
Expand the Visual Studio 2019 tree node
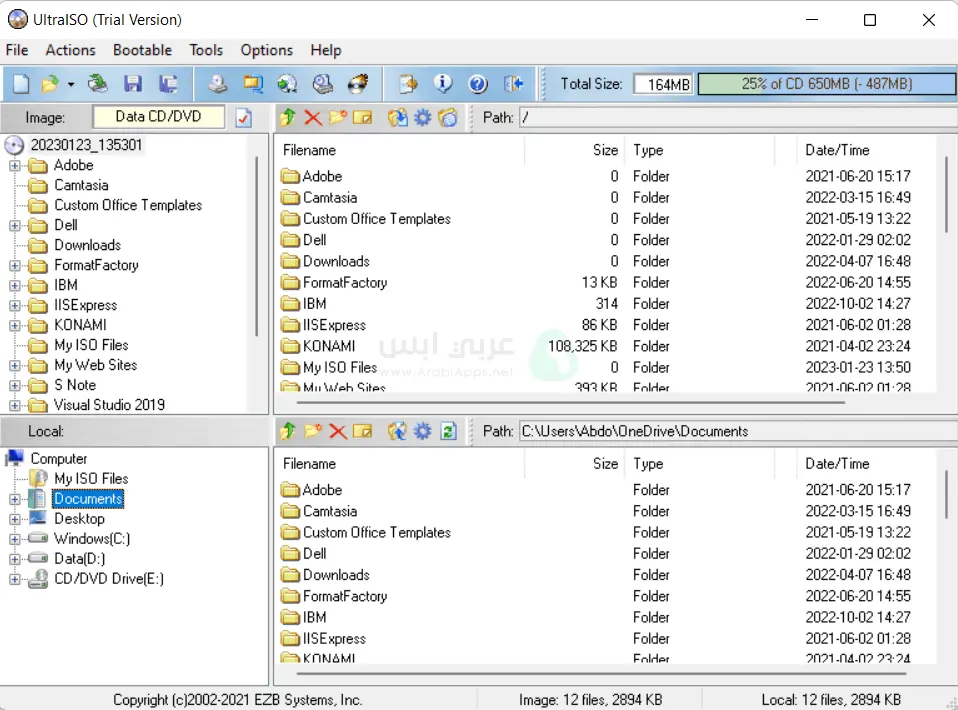click(14, 406)
